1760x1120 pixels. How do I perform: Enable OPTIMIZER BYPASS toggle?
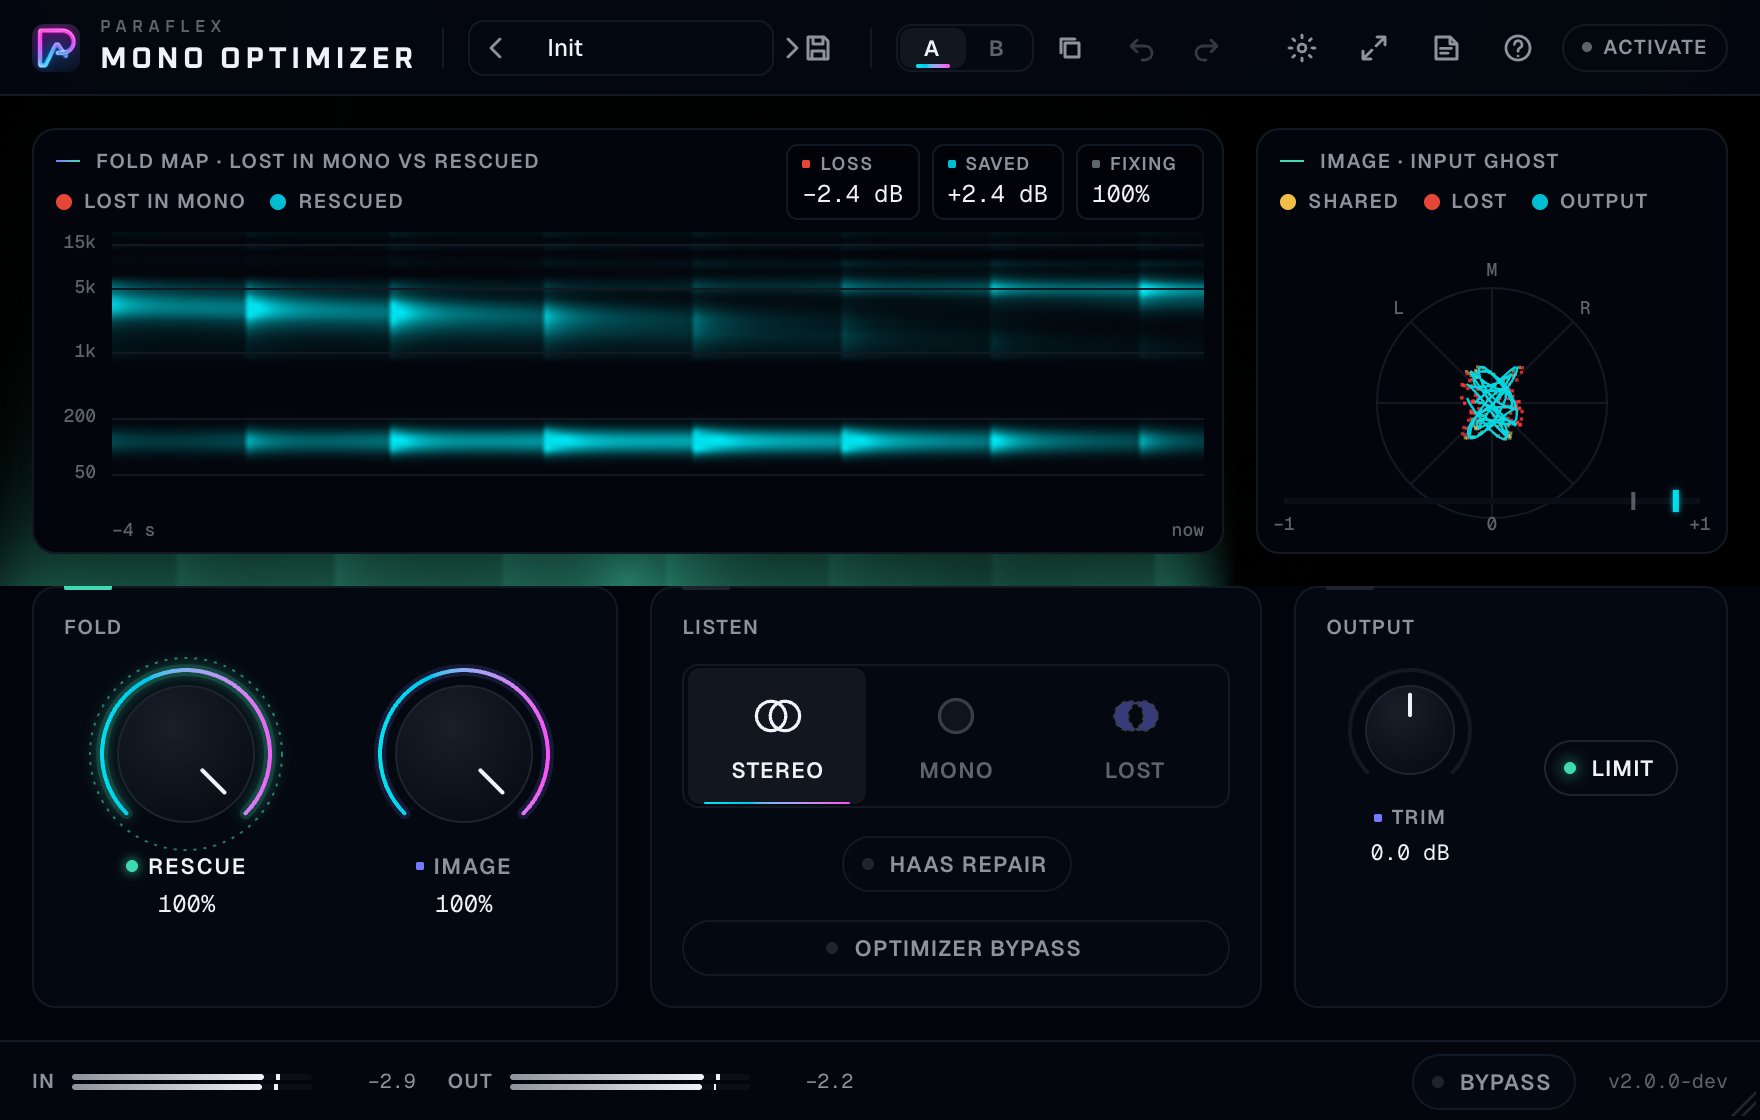(955, 948)
